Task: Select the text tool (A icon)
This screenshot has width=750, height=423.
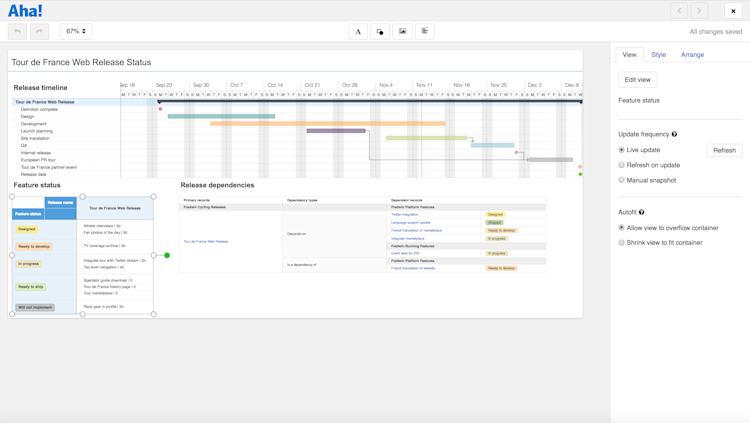Action: pyautogui.click(x=358, y=32)
